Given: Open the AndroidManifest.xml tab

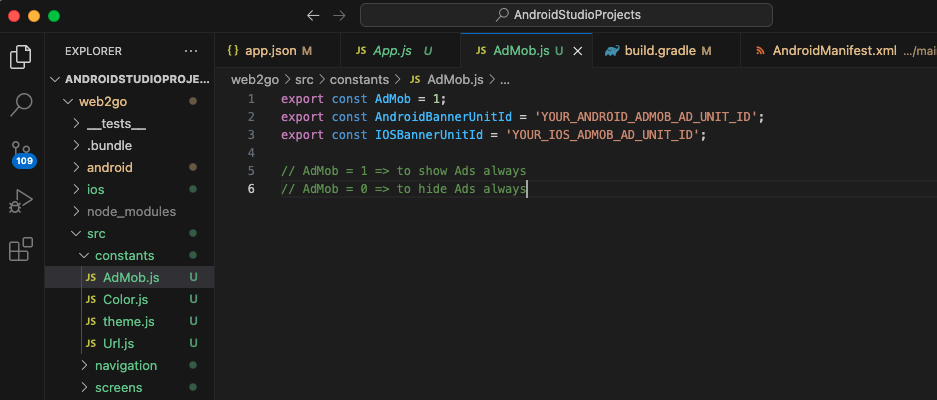Looking at the screenshot, I should coord(834,50).
